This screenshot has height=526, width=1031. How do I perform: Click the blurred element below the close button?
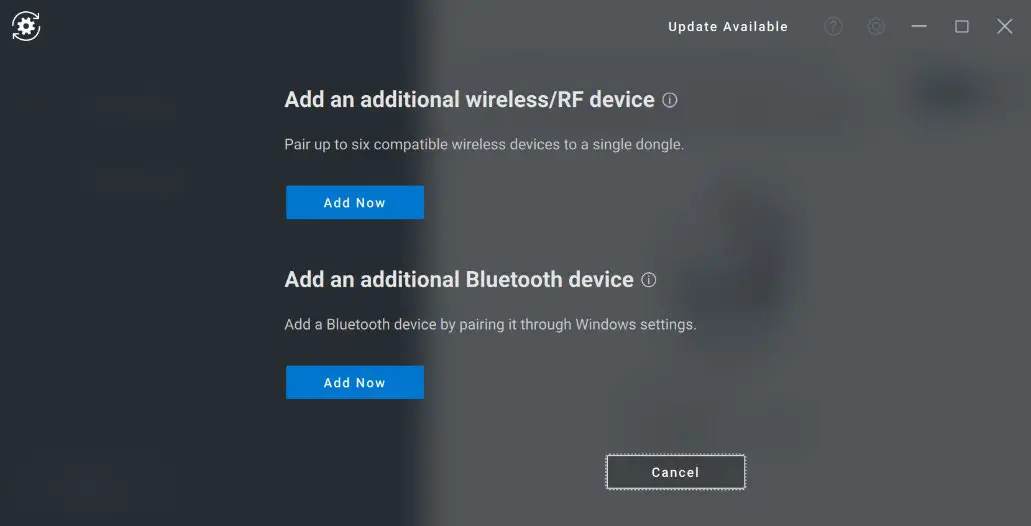(950, 92)
